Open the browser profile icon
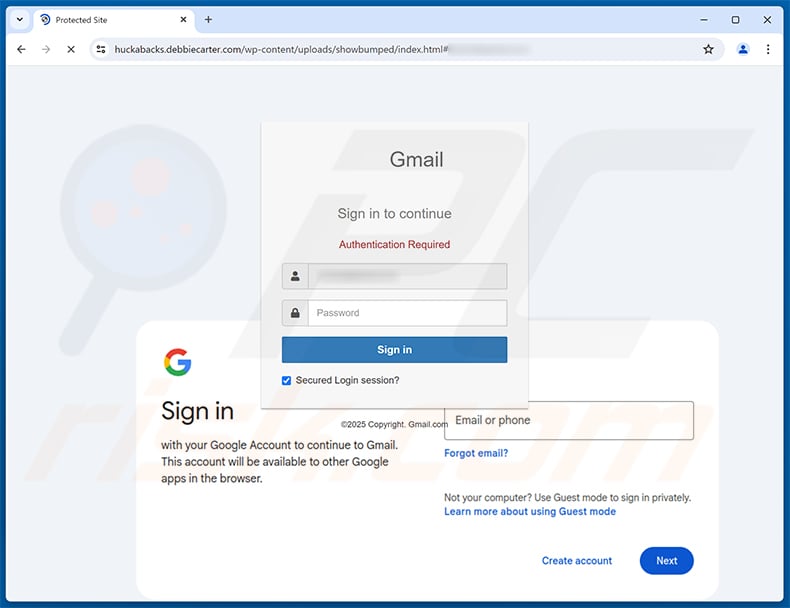Image resolution: width=790 pixels, height=608 pixels. tap(743, 49)
